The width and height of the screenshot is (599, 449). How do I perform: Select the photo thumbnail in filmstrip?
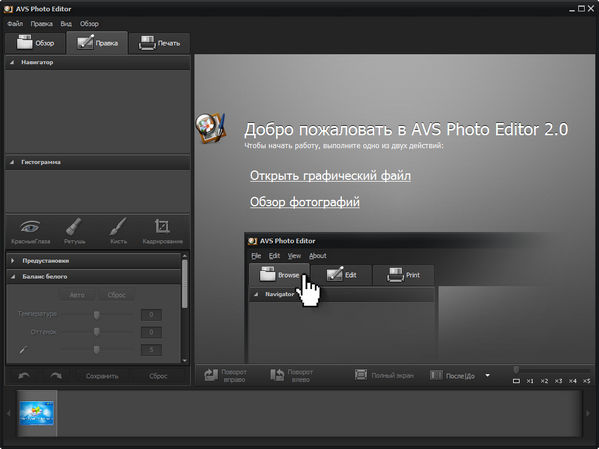[x=37, y=413]
